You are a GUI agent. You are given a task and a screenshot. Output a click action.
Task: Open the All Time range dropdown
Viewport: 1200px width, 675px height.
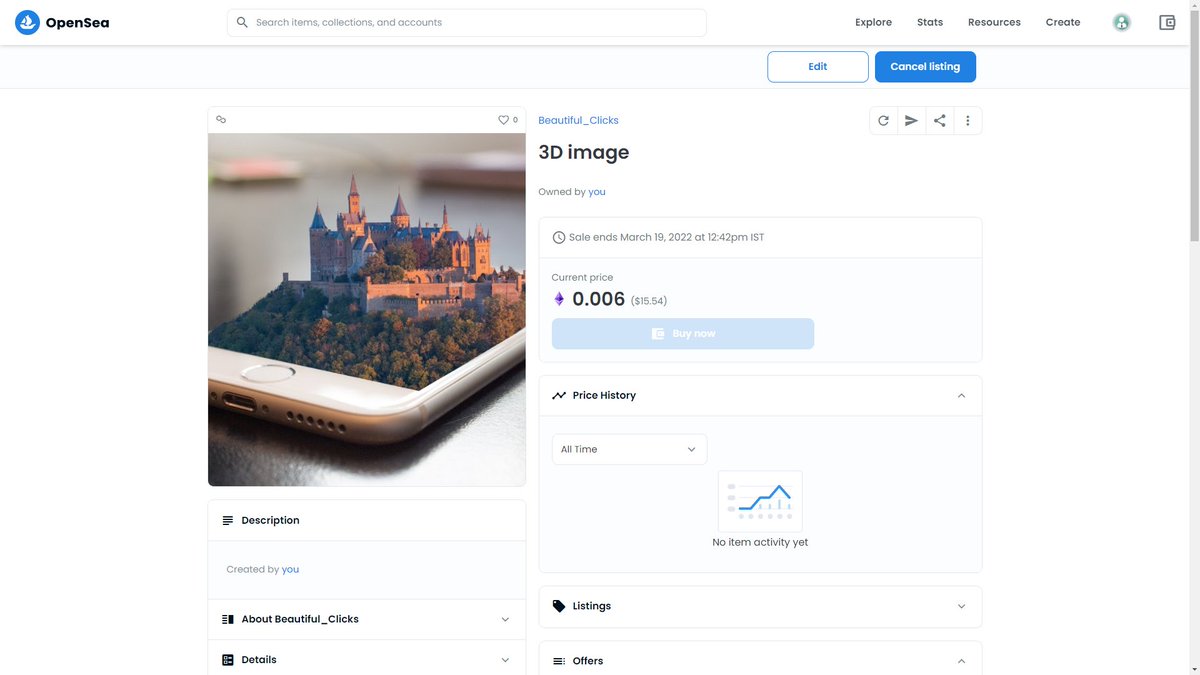click(x=629, y=449)
